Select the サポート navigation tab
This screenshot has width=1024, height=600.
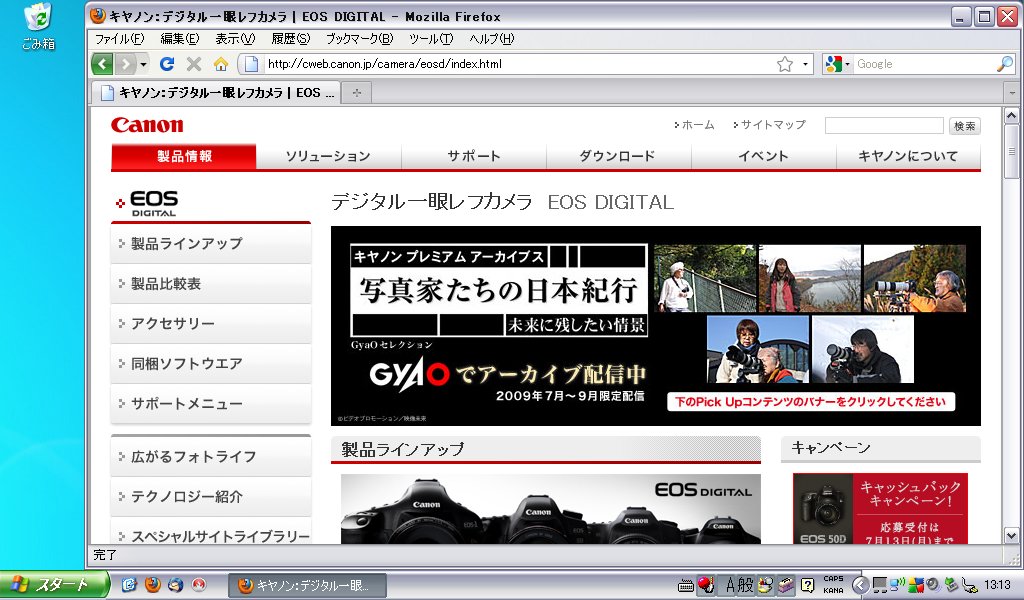[473, 156]
